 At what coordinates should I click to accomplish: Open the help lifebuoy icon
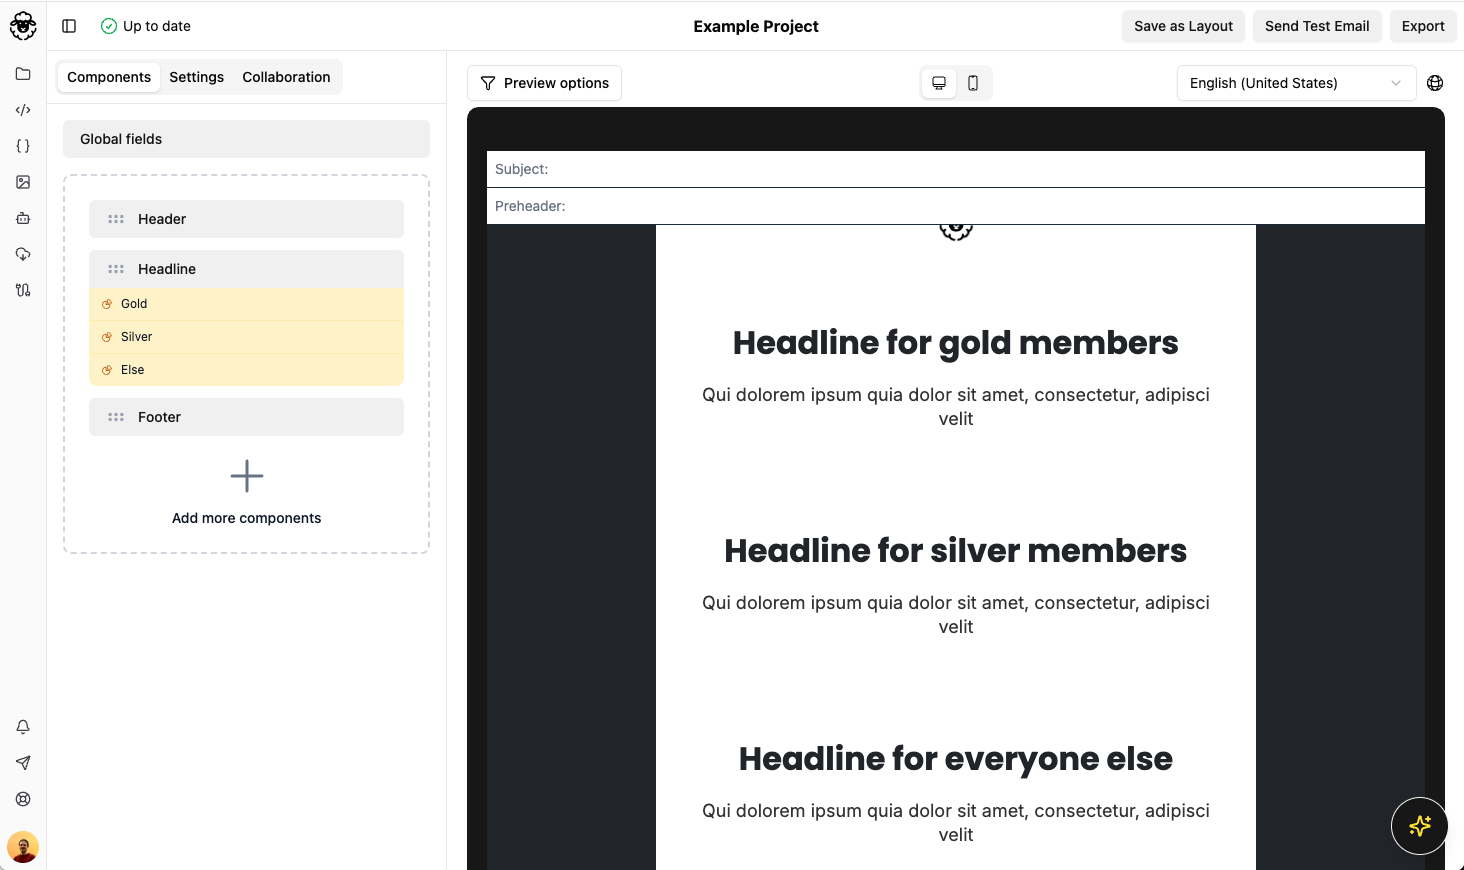tap(23, 799)
